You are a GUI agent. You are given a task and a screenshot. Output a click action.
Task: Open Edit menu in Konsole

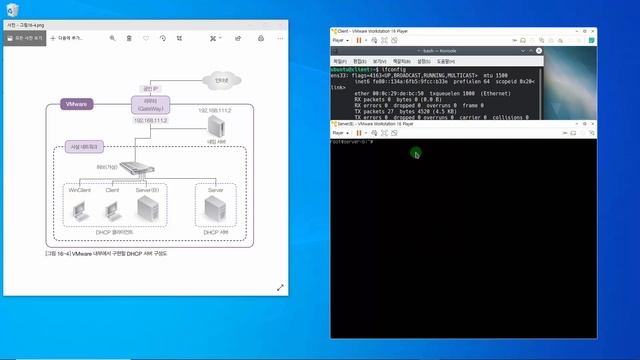360,61
